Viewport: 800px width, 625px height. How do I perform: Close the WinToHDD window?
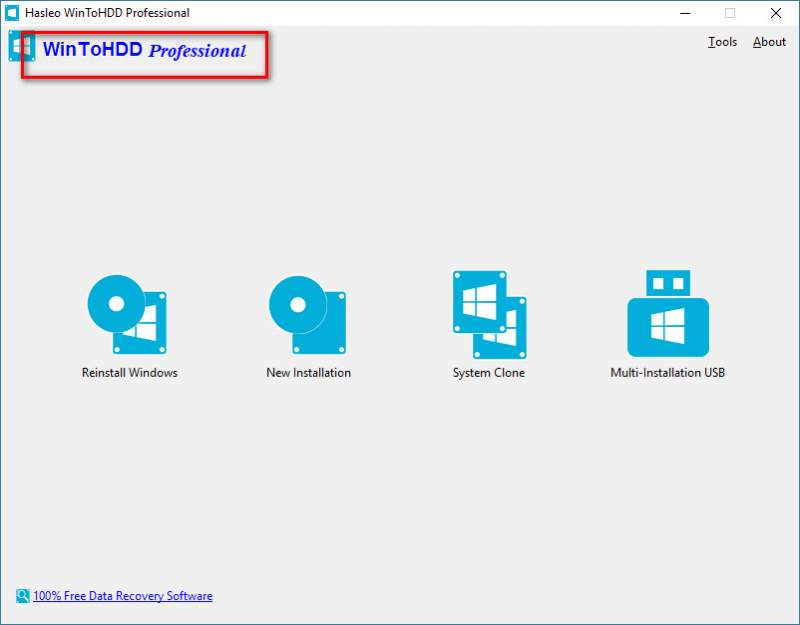(776, 13)
